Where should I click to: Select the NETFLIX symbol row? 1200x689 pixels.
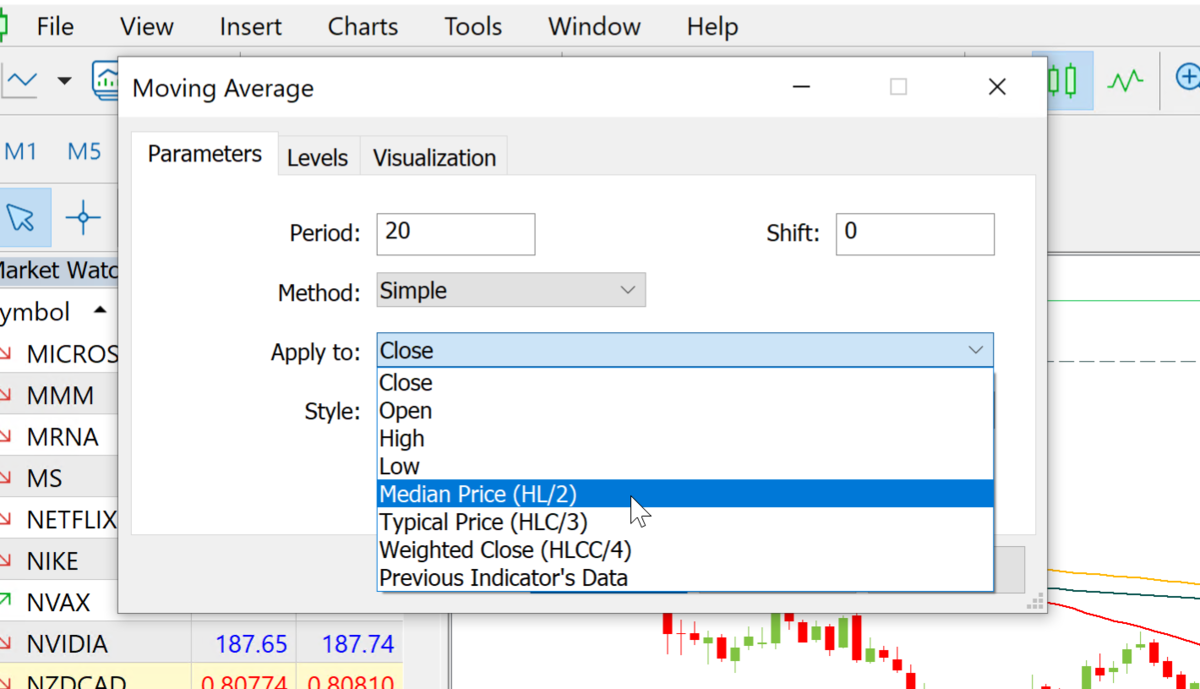(x=59, y=519)
